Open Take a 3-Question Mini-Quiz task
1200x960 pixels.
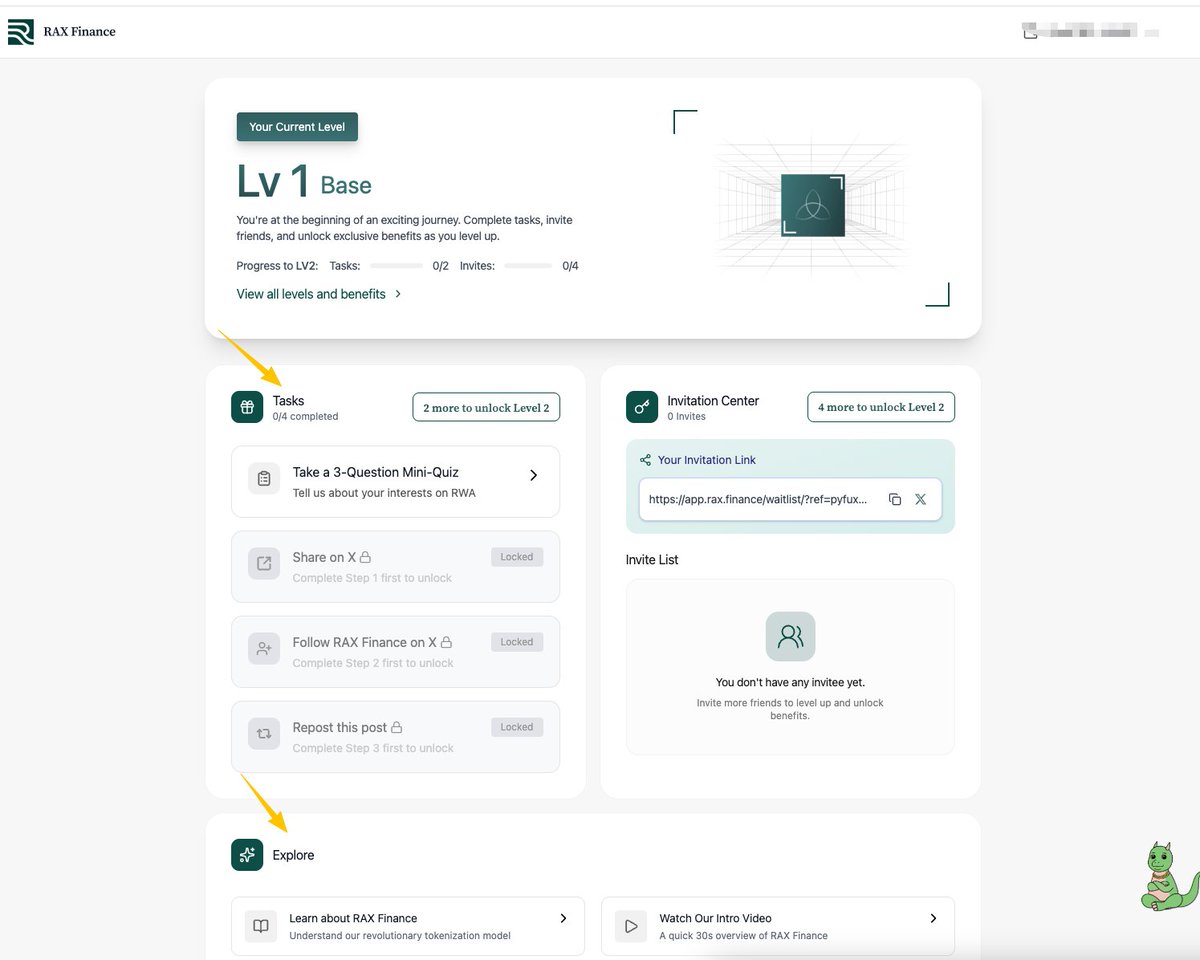[x=395, y=481]
